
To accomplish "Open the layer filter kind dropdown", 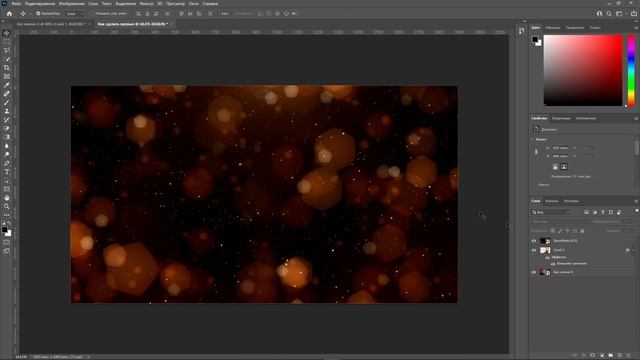I will (551, 212).
